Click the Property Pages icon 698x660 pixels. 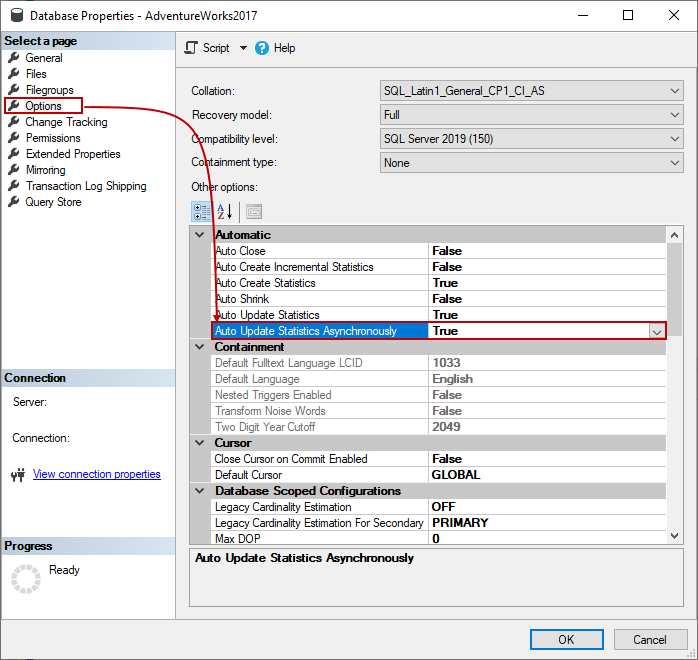click(x=254, y=212)
